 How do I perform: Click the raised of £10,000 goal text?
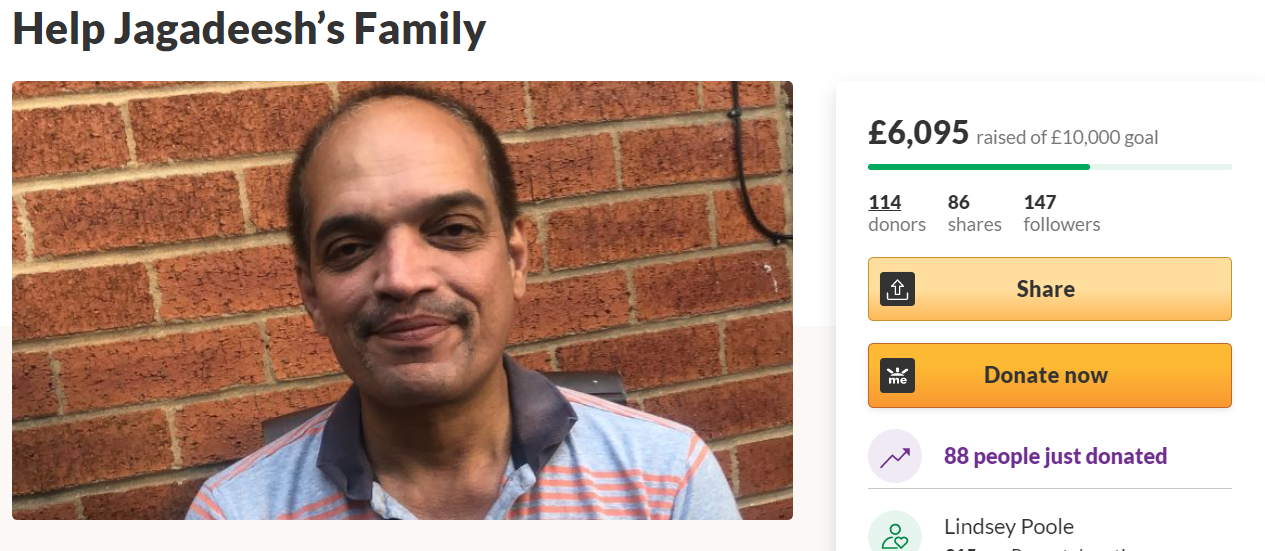tap(1067, 138)
